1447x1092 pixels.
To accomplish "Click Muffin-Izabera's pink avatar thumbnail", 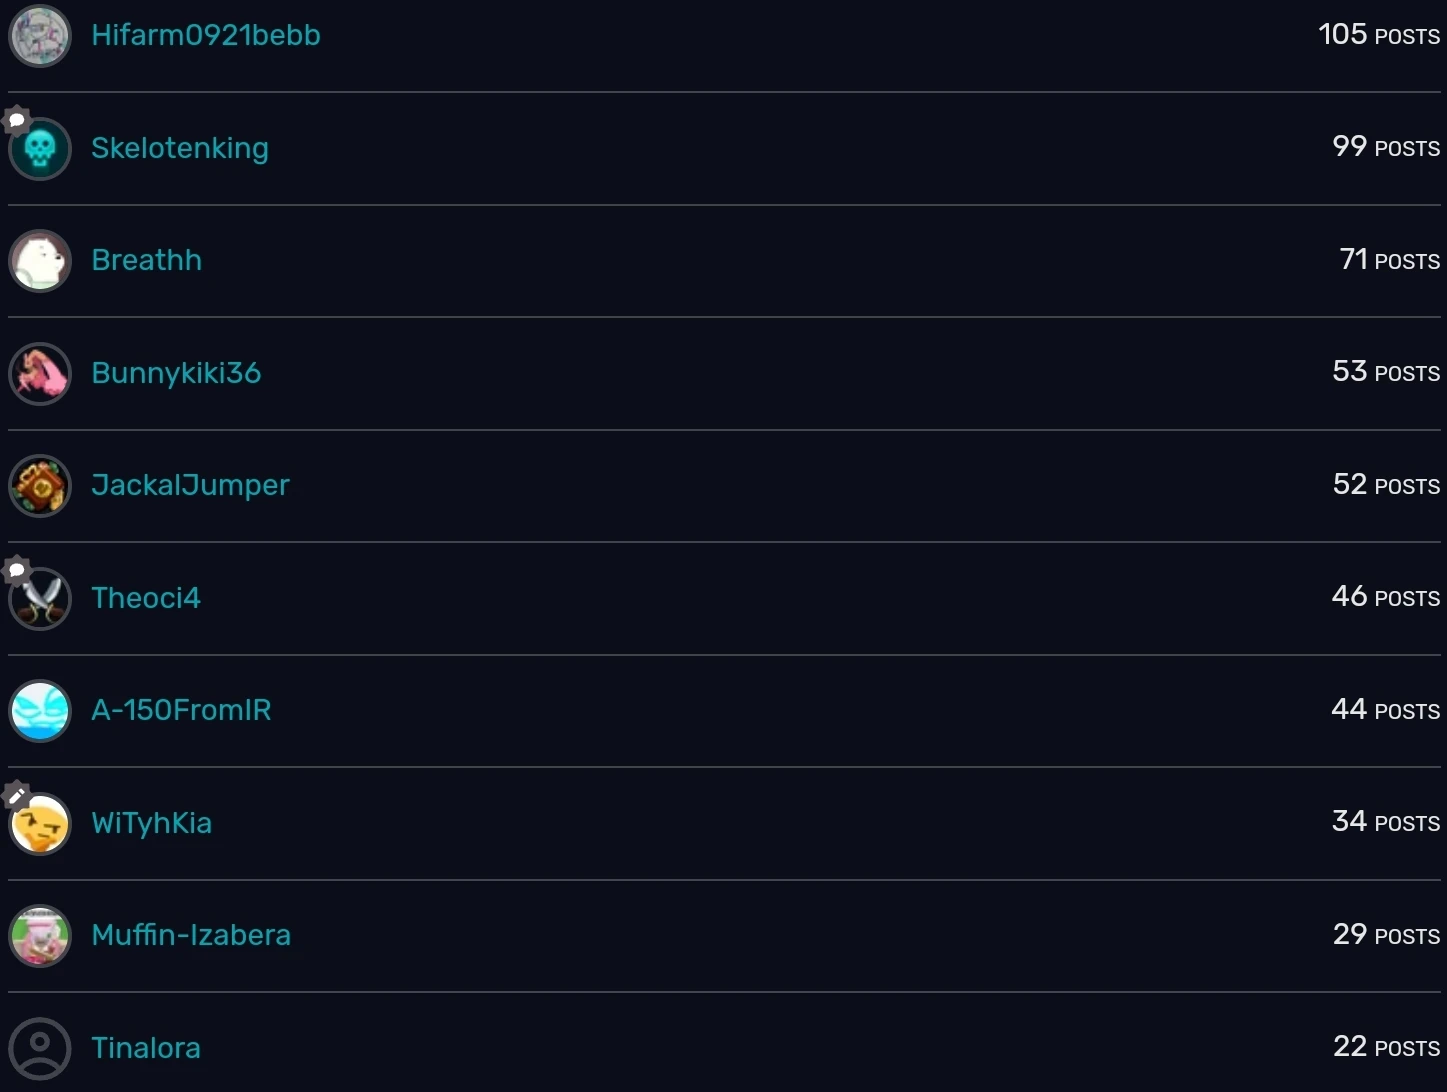I will coord(40,936).
